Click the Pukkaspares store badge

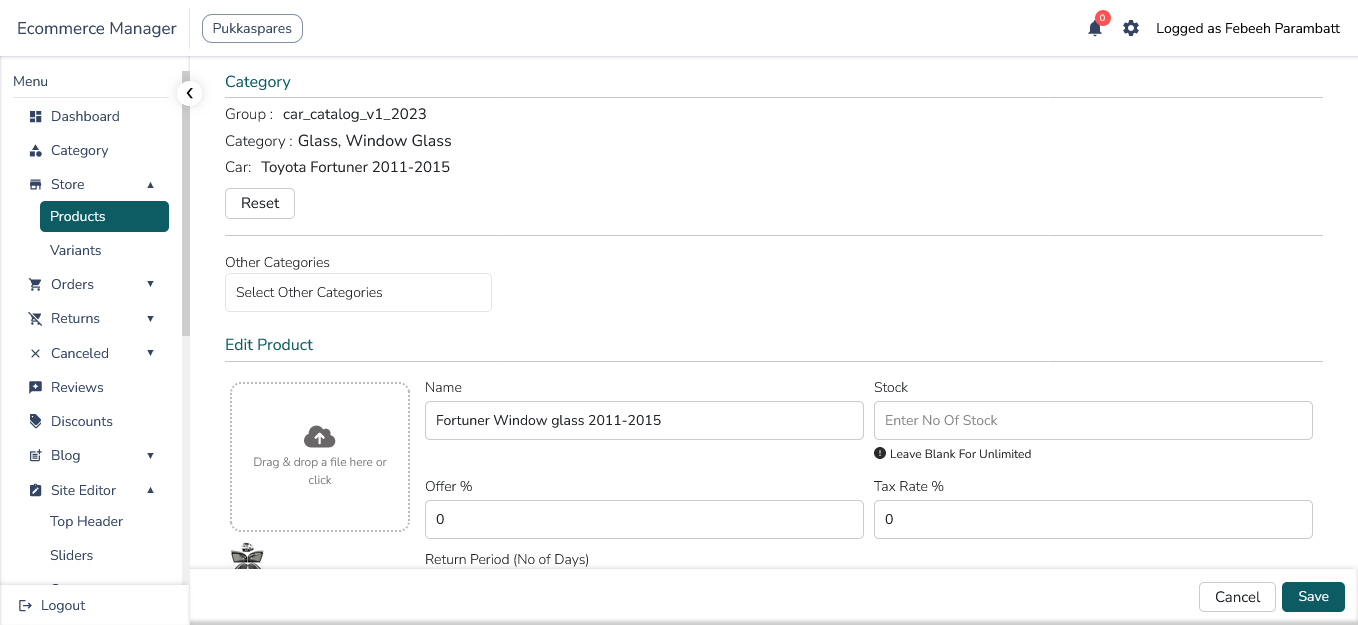pos(252,29)
